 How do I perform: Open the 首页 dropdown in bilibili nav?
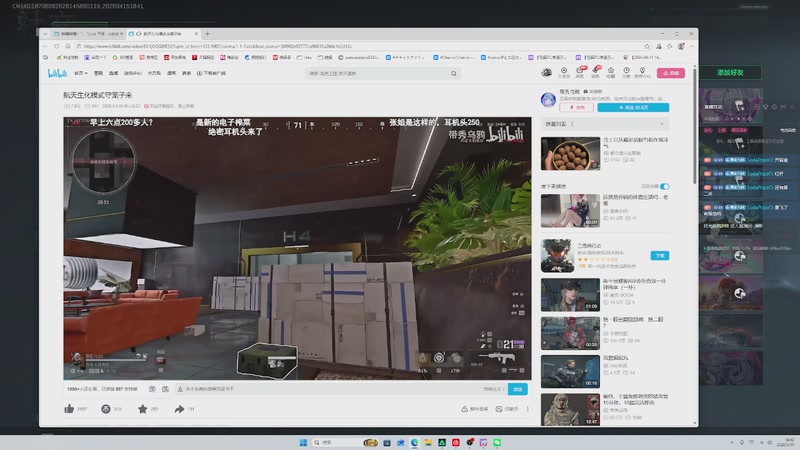(81, 73)
